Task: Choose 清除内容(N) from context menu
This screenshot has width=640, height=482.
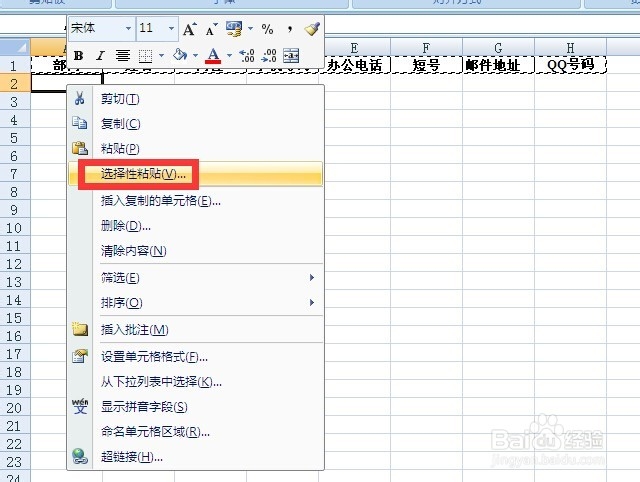Action: pyautogui.click(x=195, y=251)
